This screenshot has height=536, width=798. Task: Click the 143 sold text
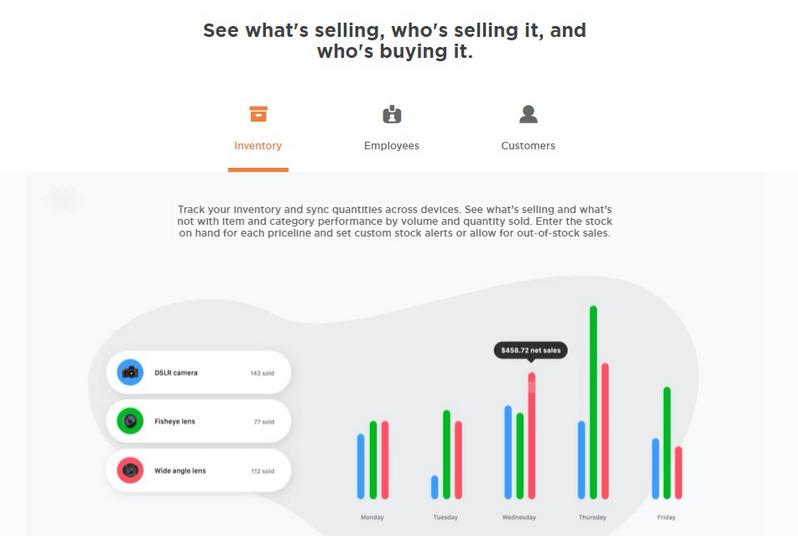pyautogui.click(x=262, y=373)
